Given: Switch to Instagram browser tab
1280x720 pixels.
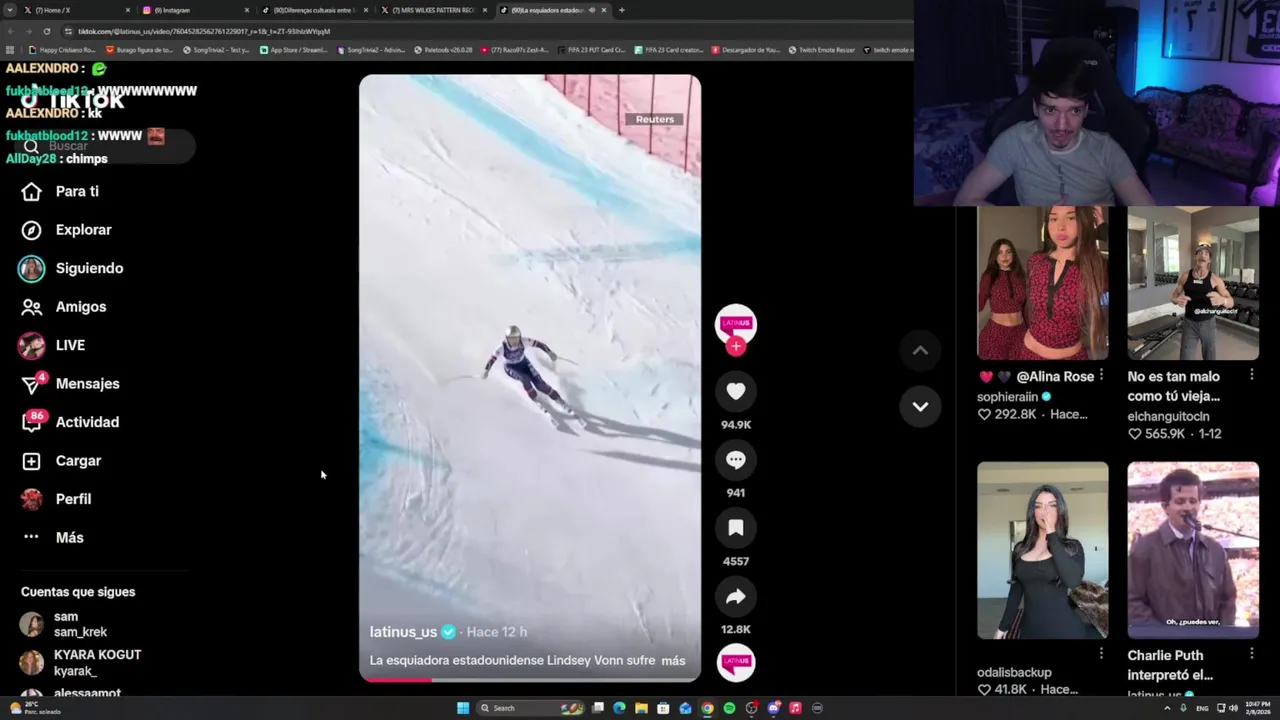Looking at the screenshot, I should pos(195,10).
